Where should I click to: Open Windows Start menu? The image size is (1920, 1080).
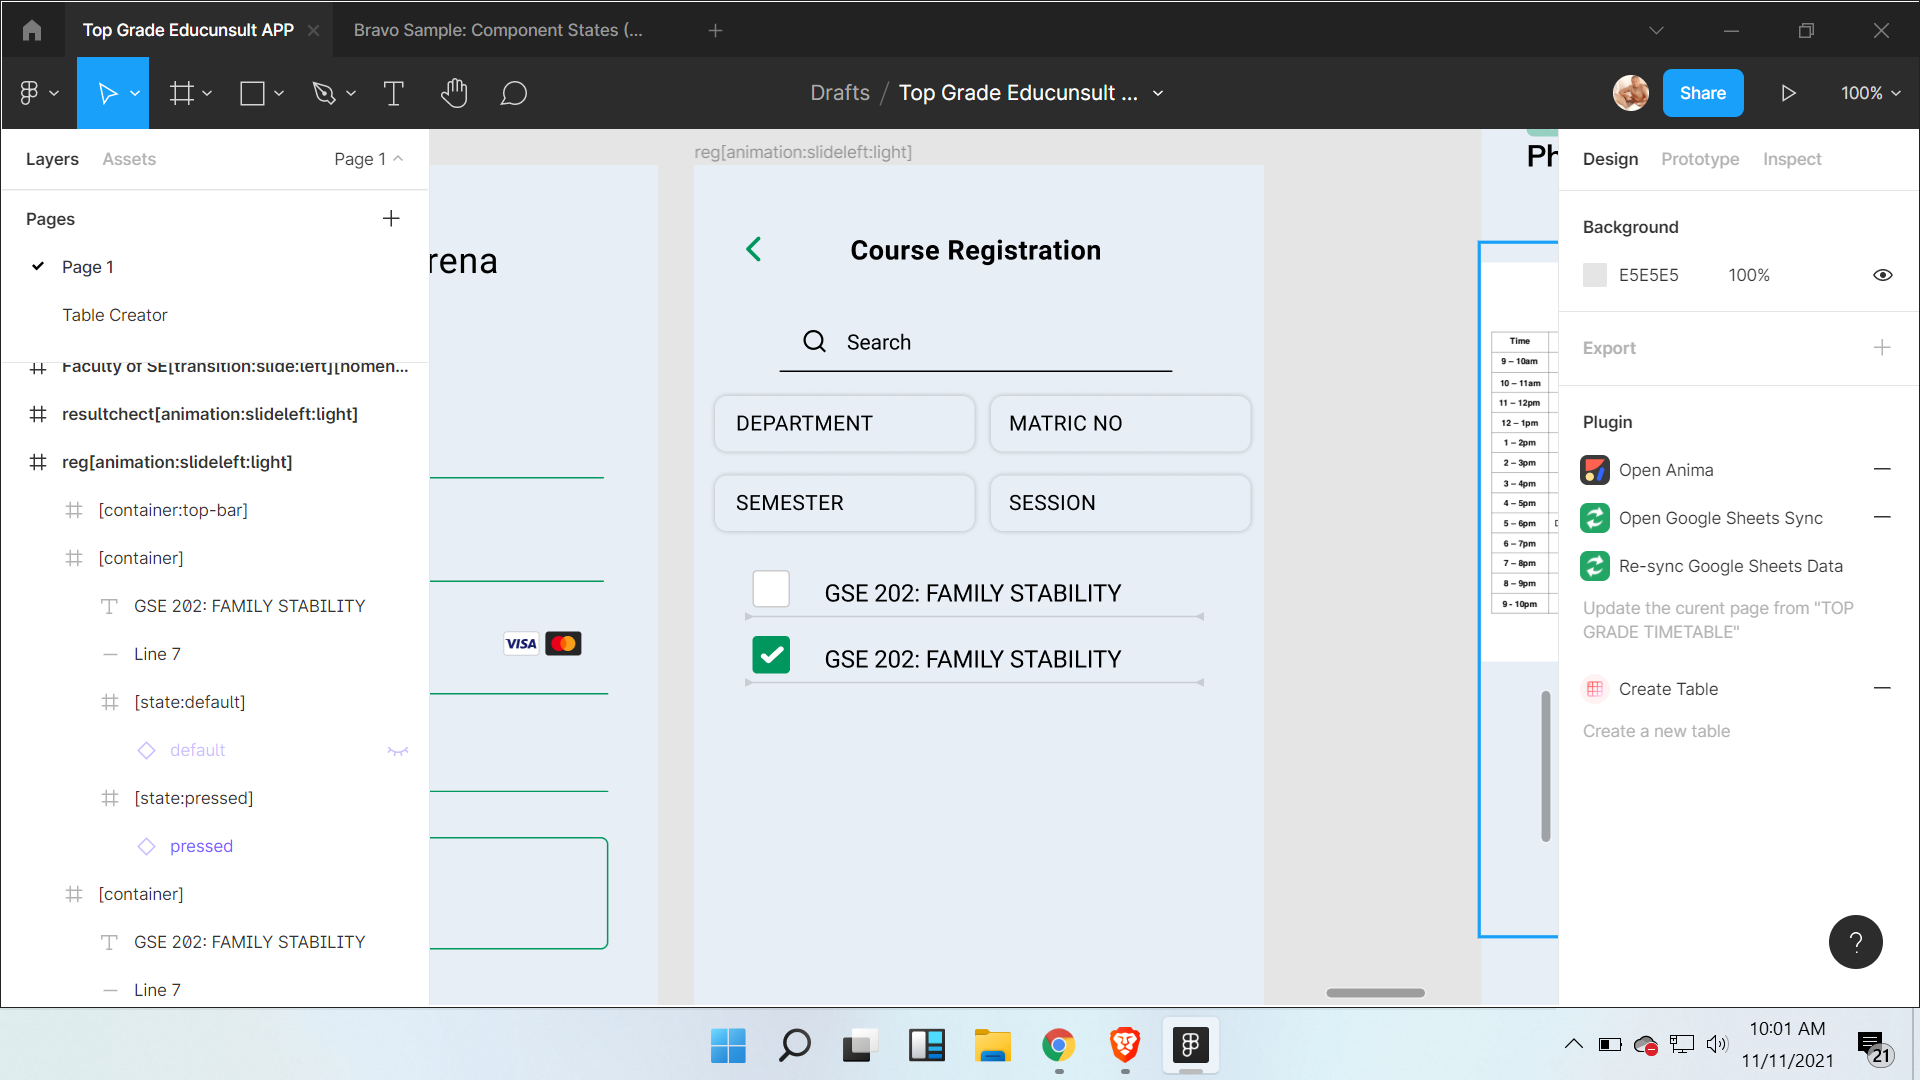(x=728, y=1045)
